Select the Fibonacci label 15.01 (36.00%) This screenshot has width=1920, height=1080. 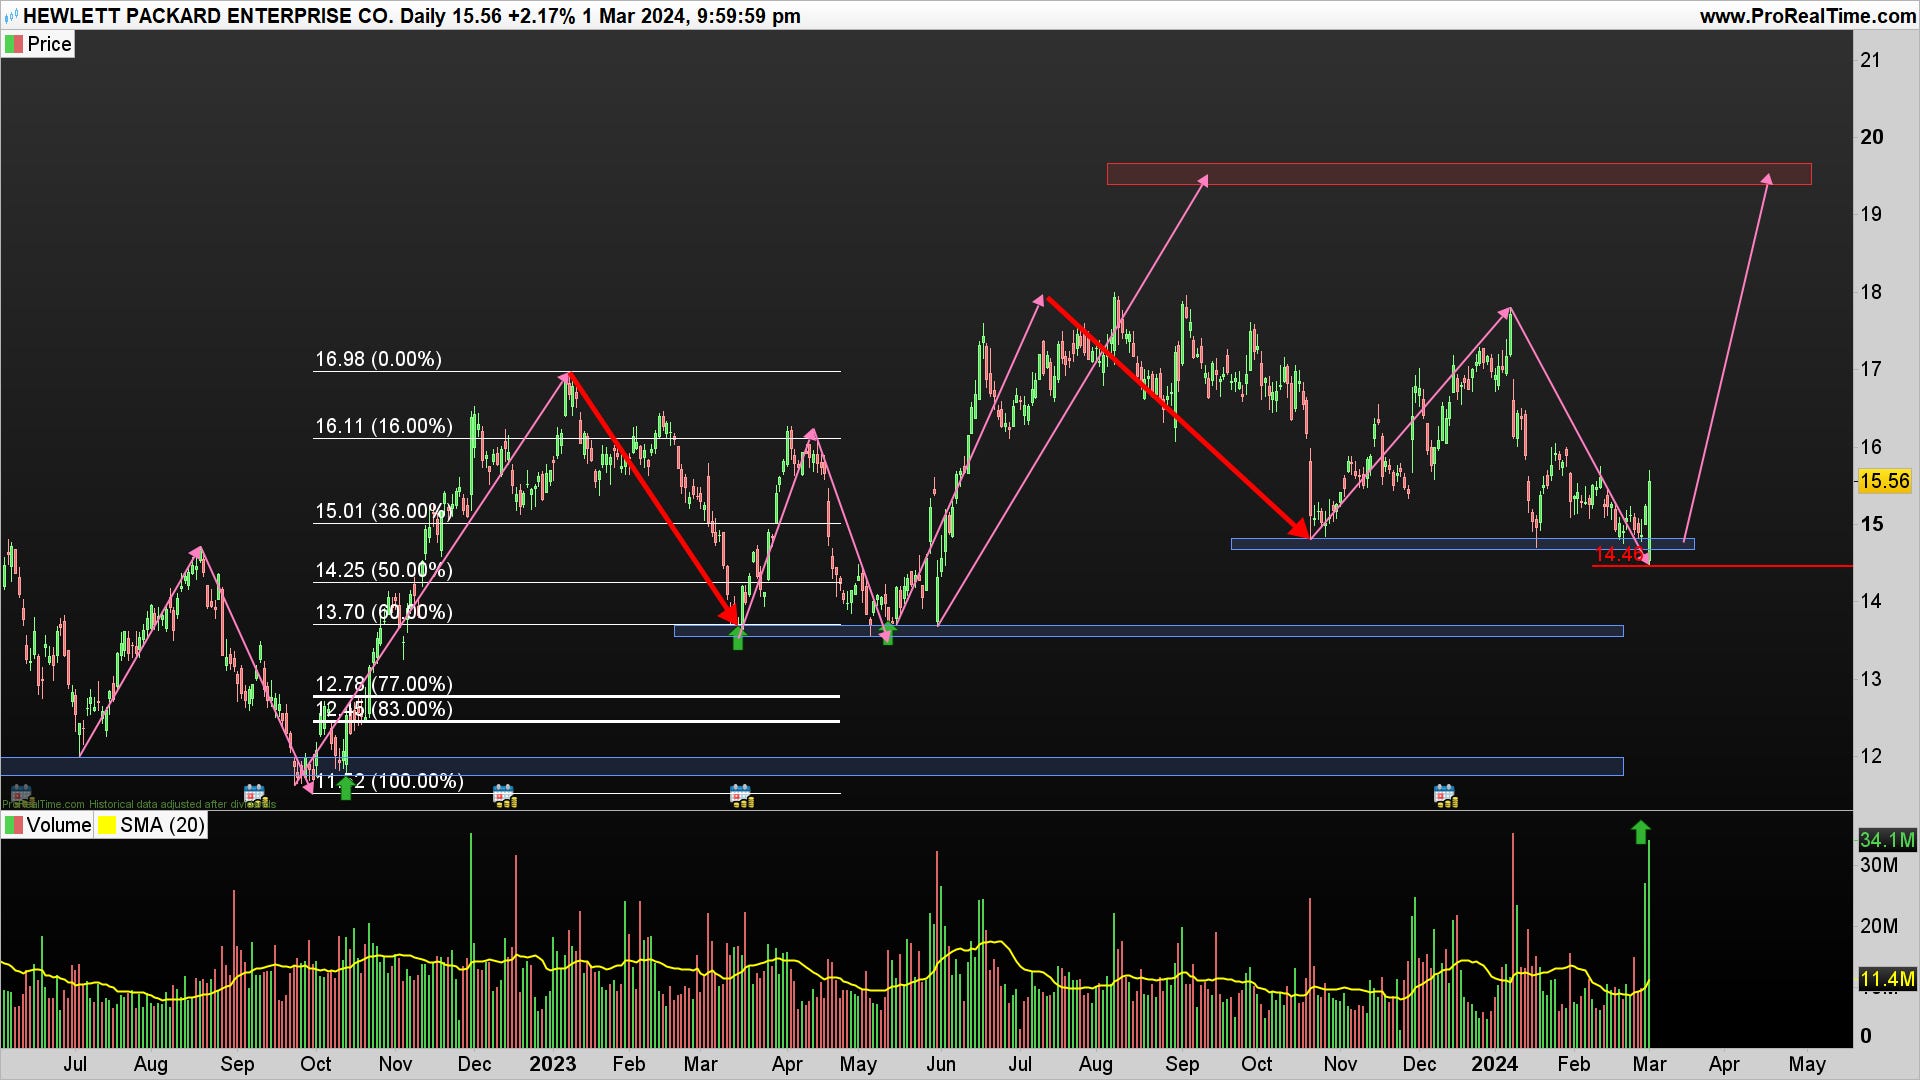click(x=384, y=511)
